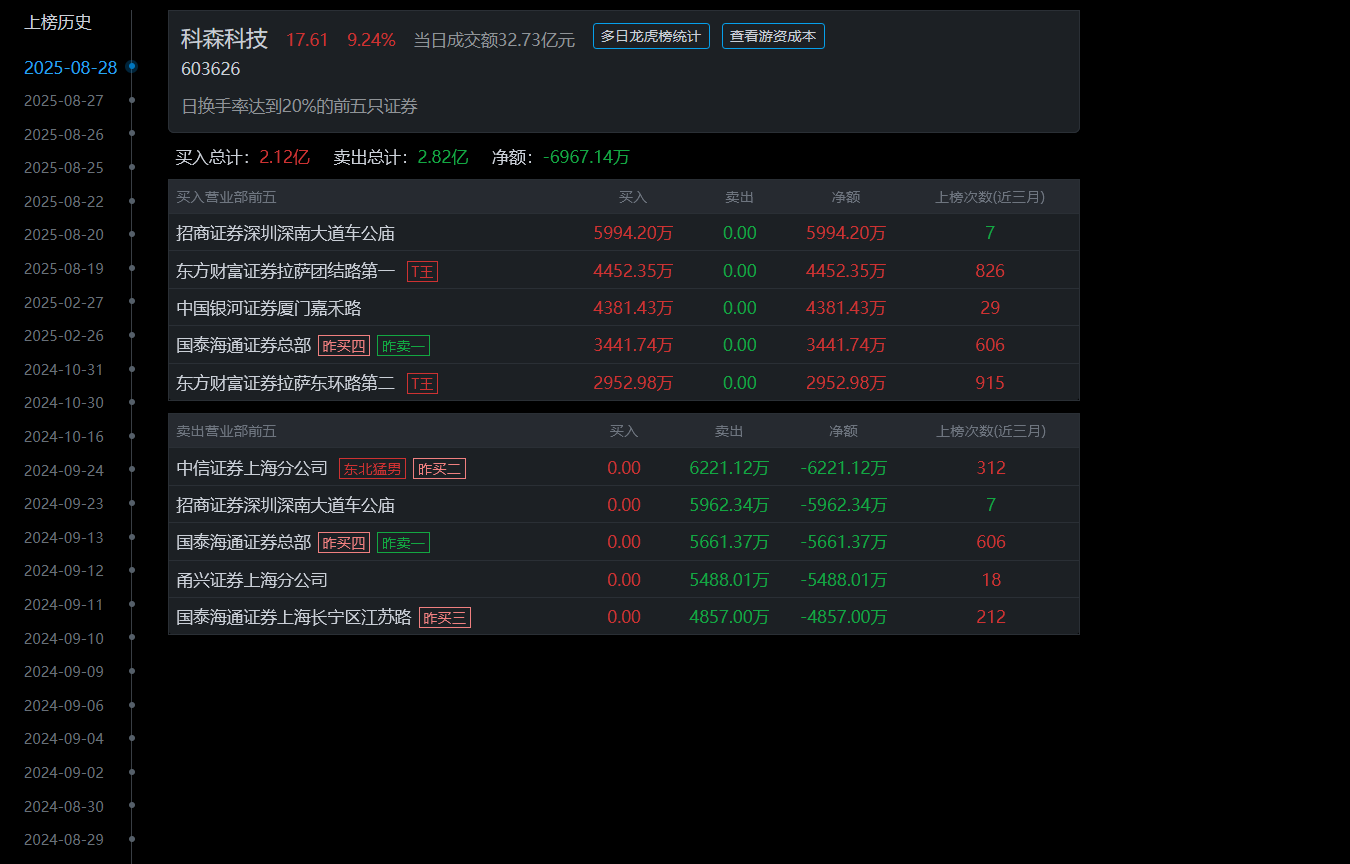
Task: Select the 2024-08-29 history date
Action: [64, 840]
